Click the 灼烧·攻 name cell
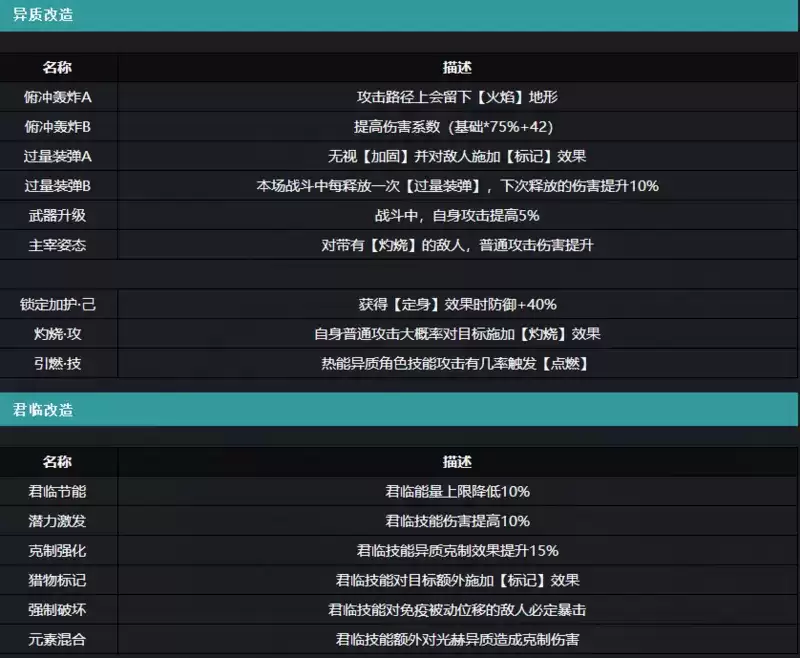 pos(57,334)
